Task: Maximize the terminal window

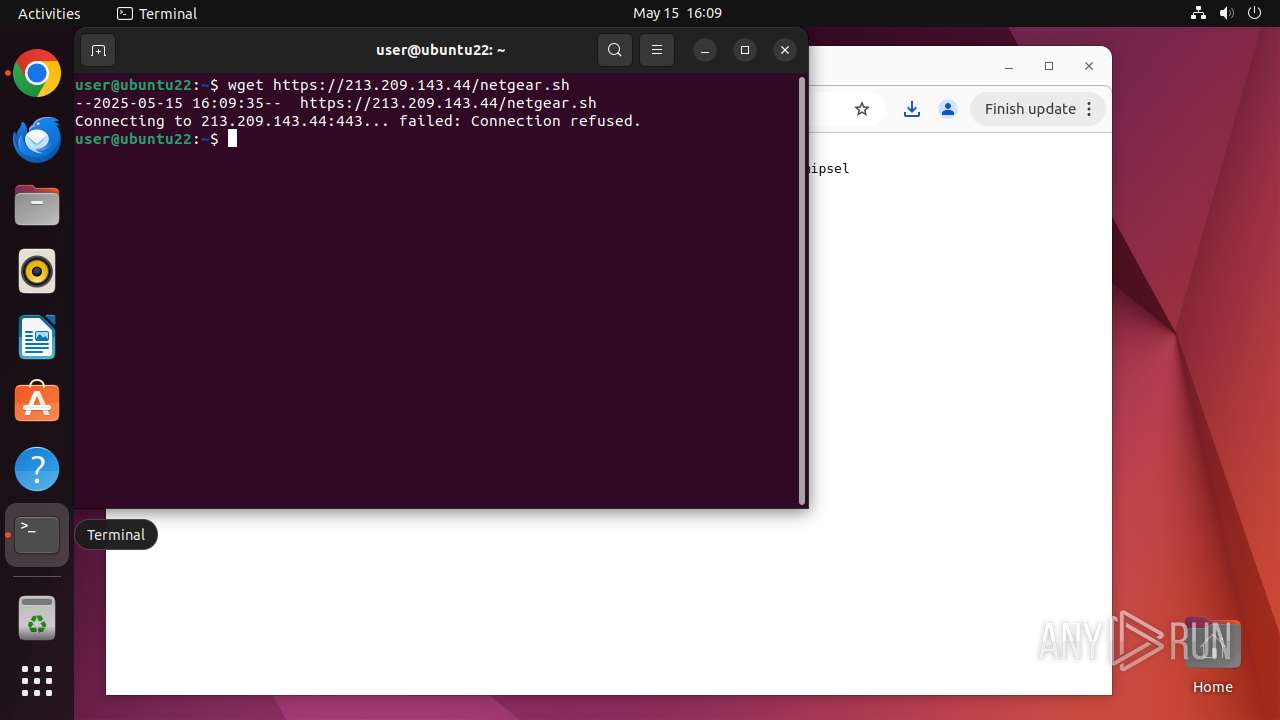Action: pos(745,50)
